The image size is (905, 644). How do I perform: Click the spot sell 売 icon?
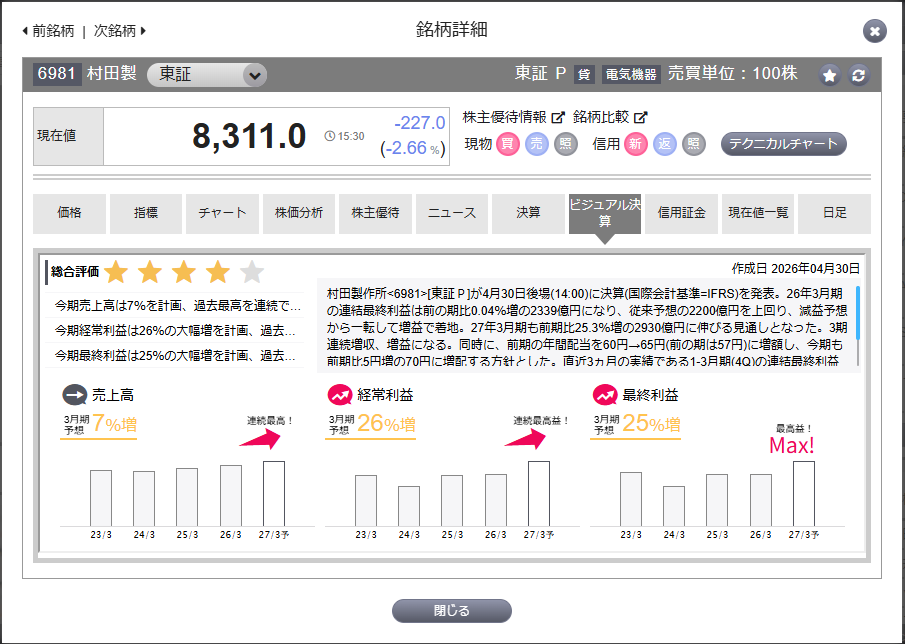[x=537, y=144]
